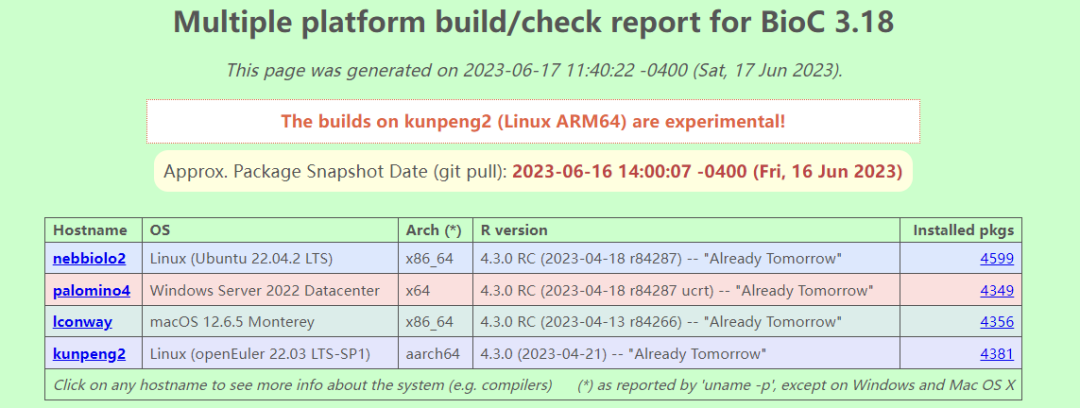Click the red kunpeng2 experimental builds notice
The width and height of the screenshot is (1080, 408).
tap(533, 121)
